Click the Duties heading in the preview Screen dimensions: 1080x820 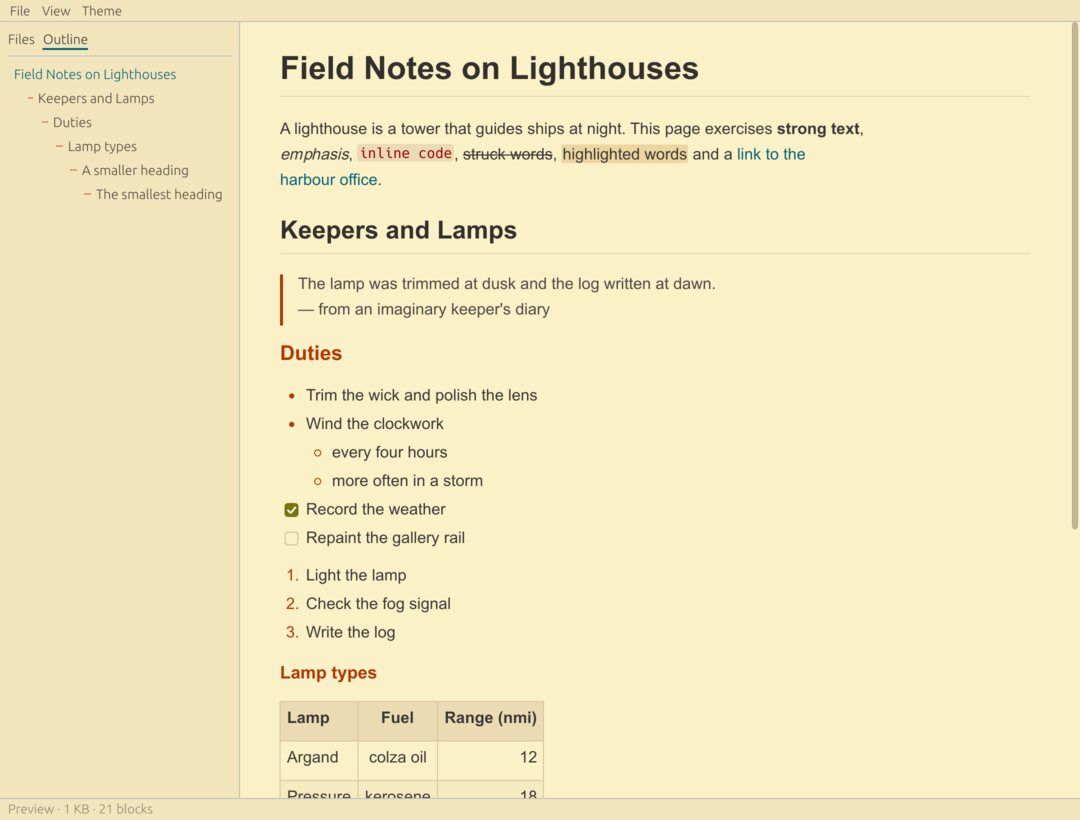pos(311,353)
